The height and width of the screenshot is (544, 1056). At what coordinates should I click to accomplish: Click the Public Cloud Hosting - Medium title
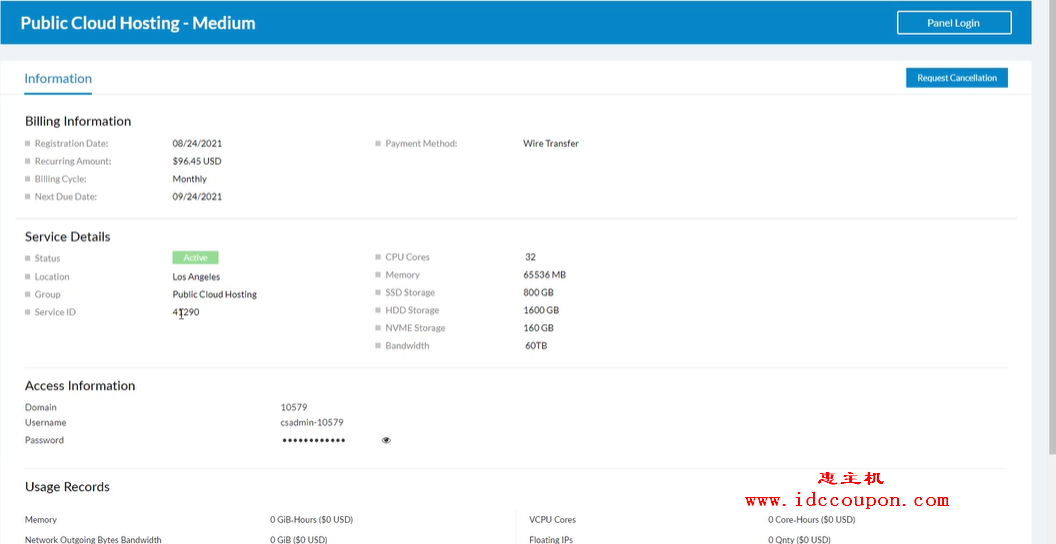tap(138, 23)
